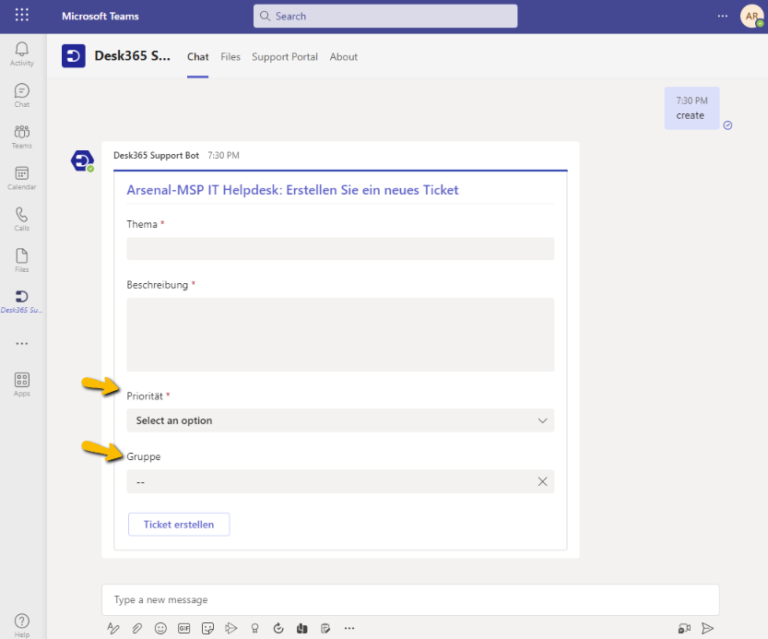Click the Beschreibung text area
This screenshot has height=639, width=768.
point(340,334)
